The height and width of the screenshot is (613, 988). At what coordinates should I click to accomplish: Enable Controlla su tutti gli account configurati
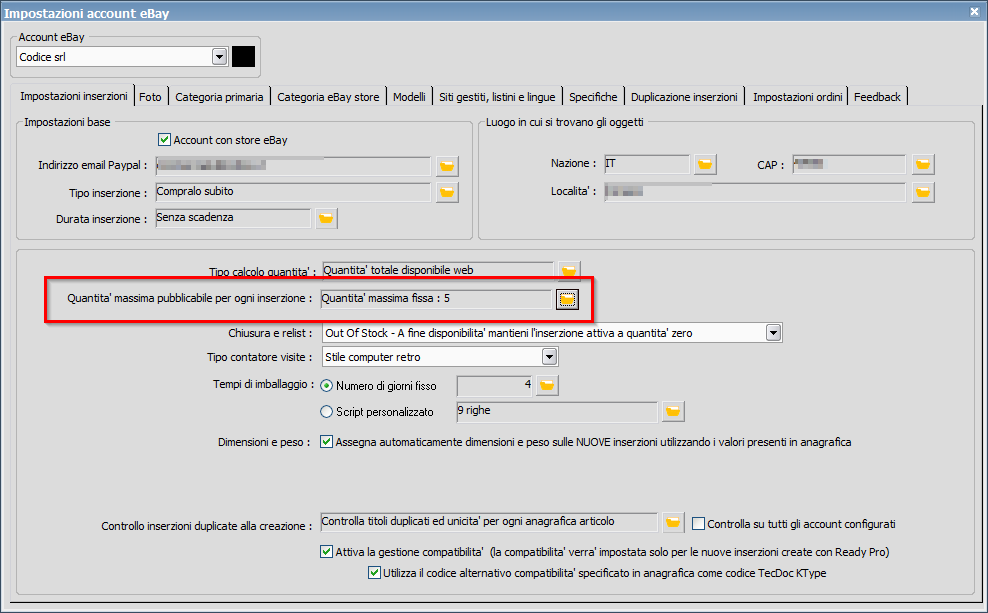(x=698, y=524)
